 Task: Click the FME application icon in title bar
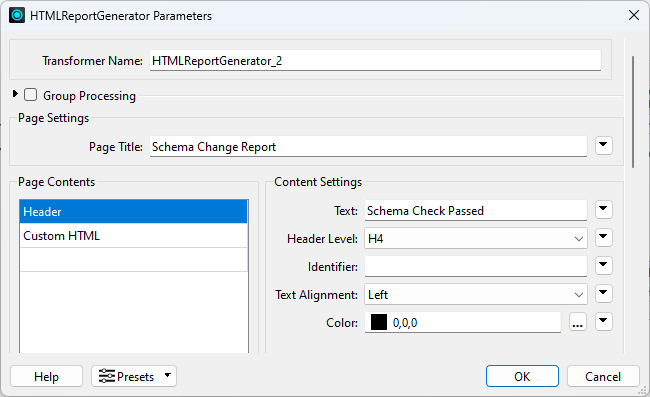point(17,16)
